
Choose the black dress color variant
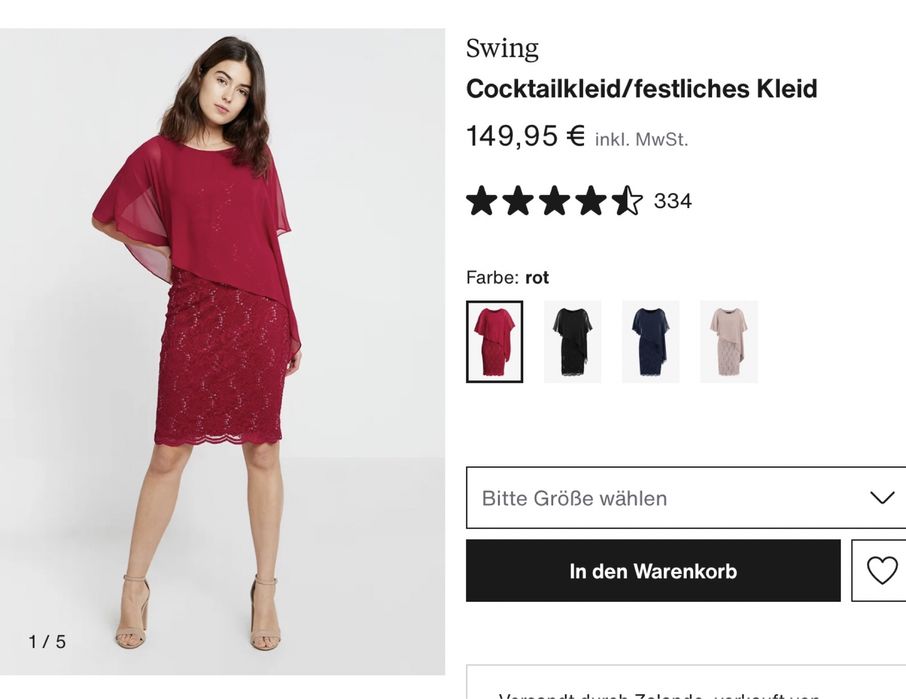(x=572, y=341)
